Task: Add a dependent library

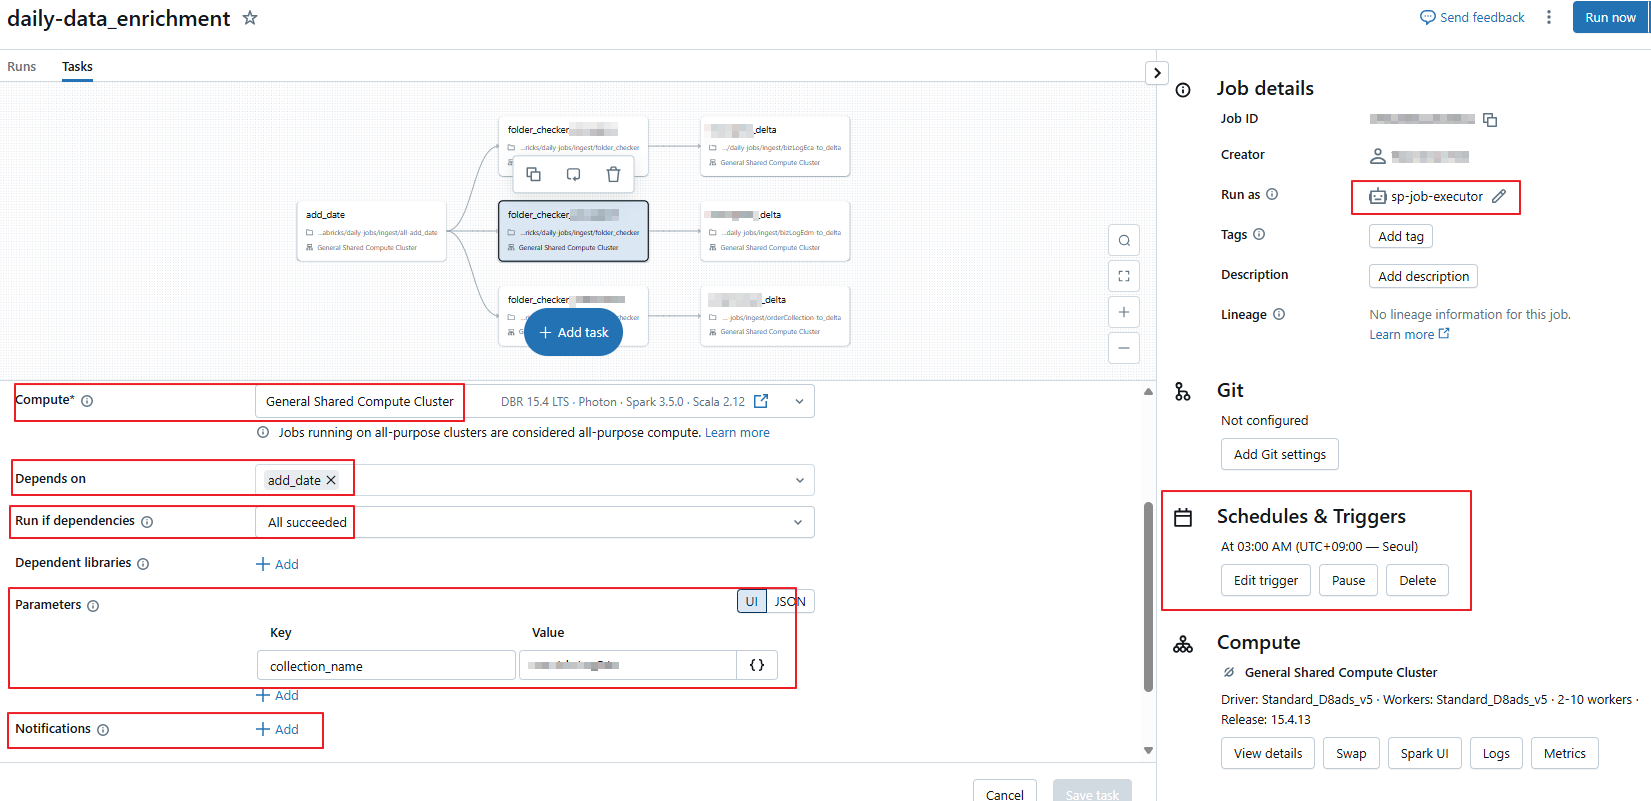Action: pyautogui.click(x=277, y=564)
